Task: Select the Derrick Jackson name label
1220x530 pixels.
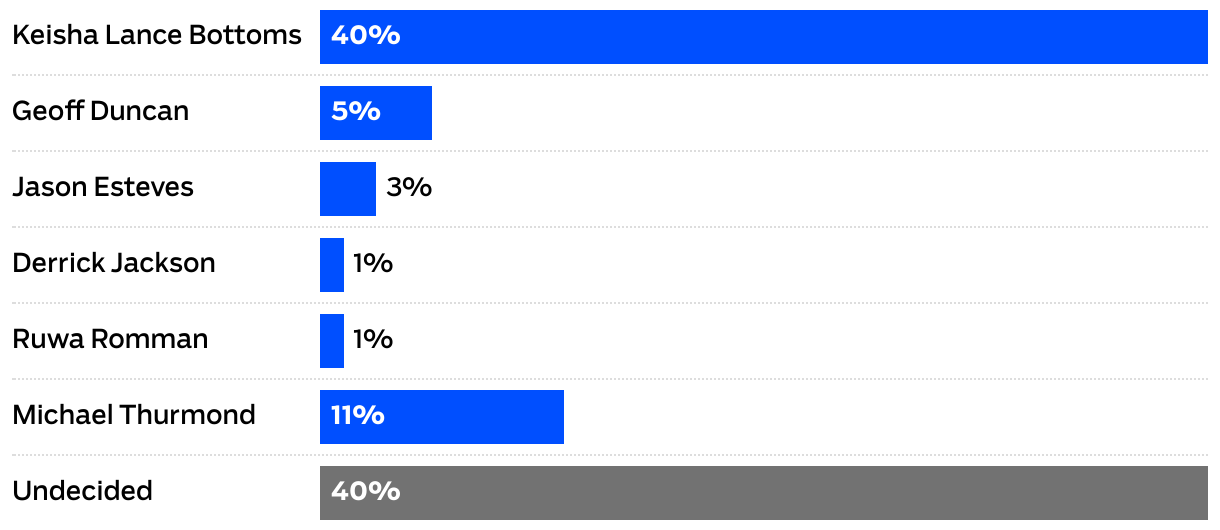Action: pyautogui.click(x=113, y=263)
